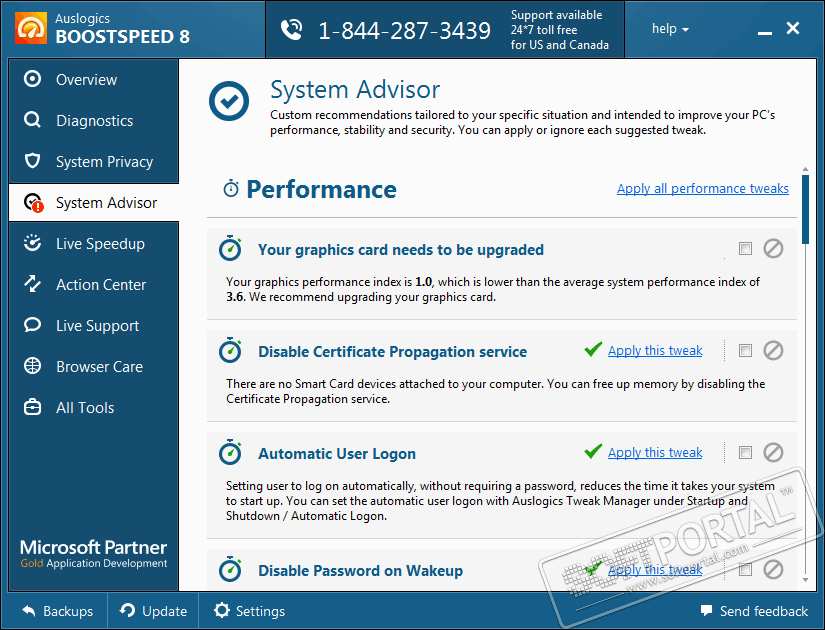Click the Microsoft Partner badge
This screenshot has width=825, height=630.
(93, 554)
